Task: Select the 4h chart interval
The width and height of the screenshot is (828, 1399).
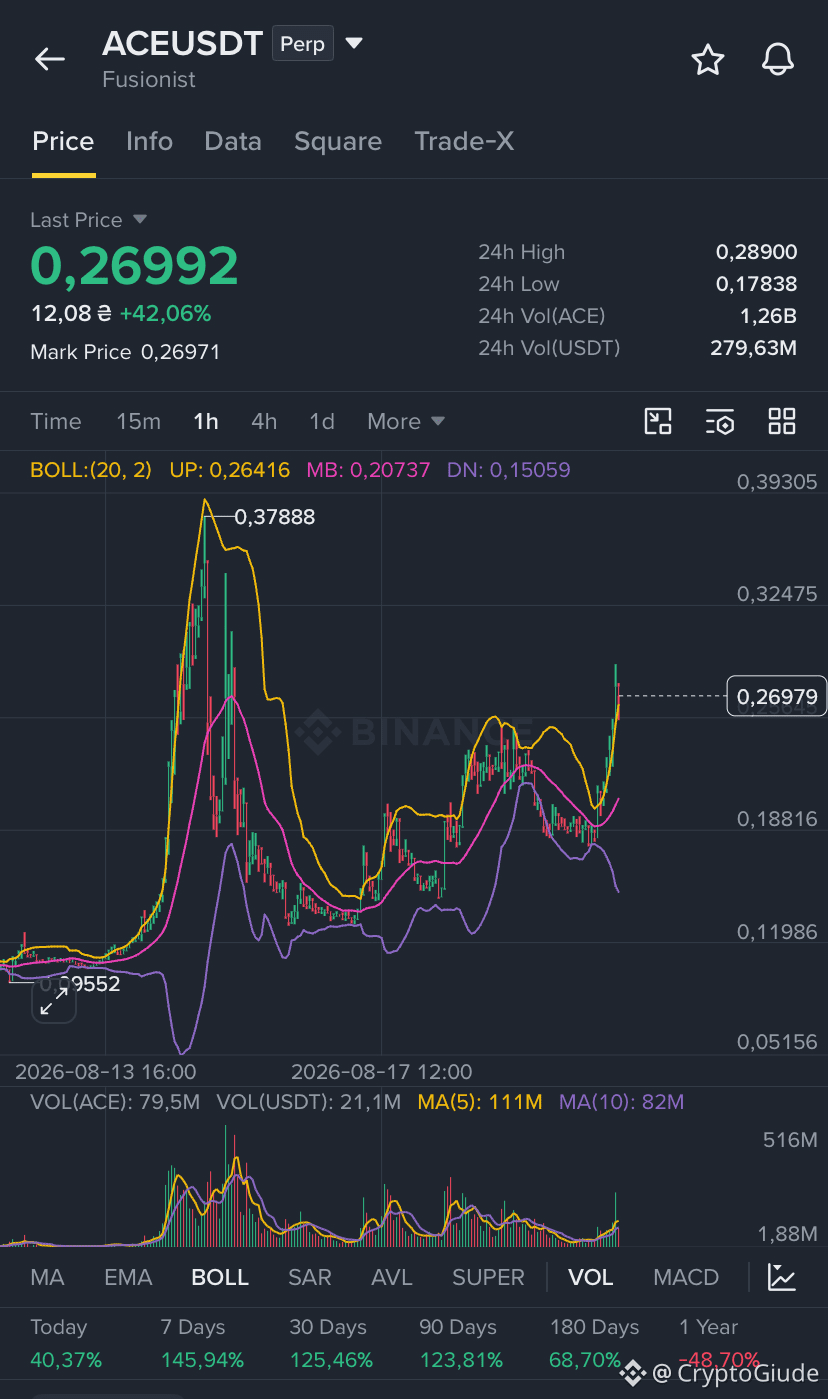Action: tap(264, 421)
